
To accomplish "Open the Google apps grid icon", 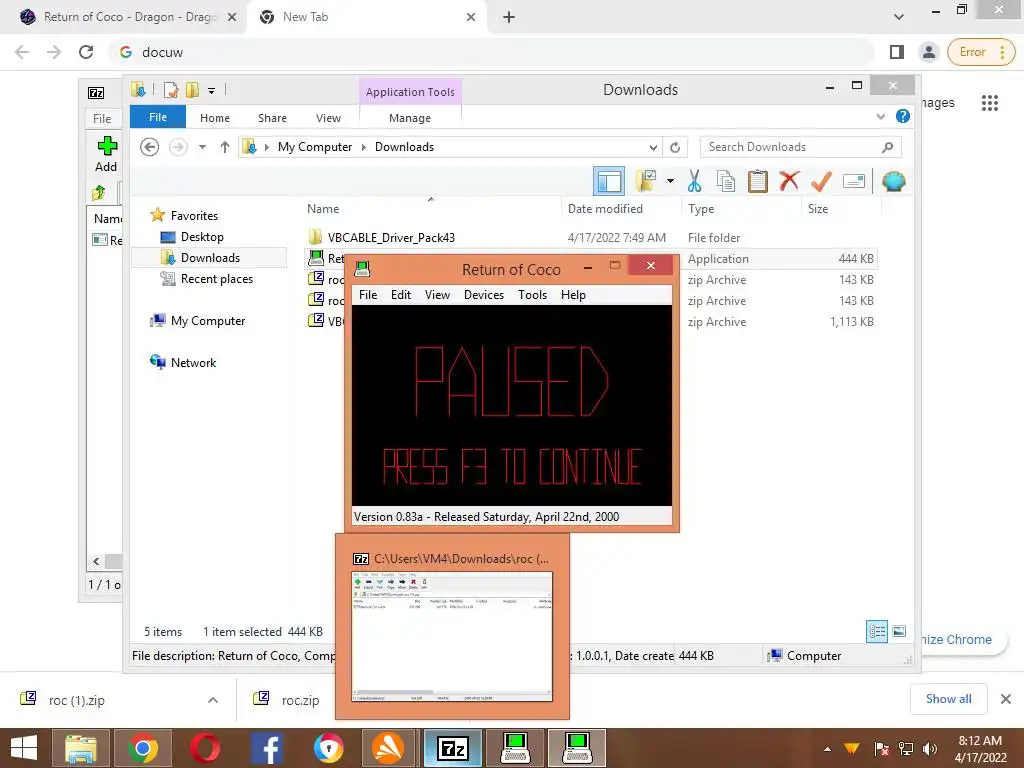I will pyautogui.click(x=989, y=103).
